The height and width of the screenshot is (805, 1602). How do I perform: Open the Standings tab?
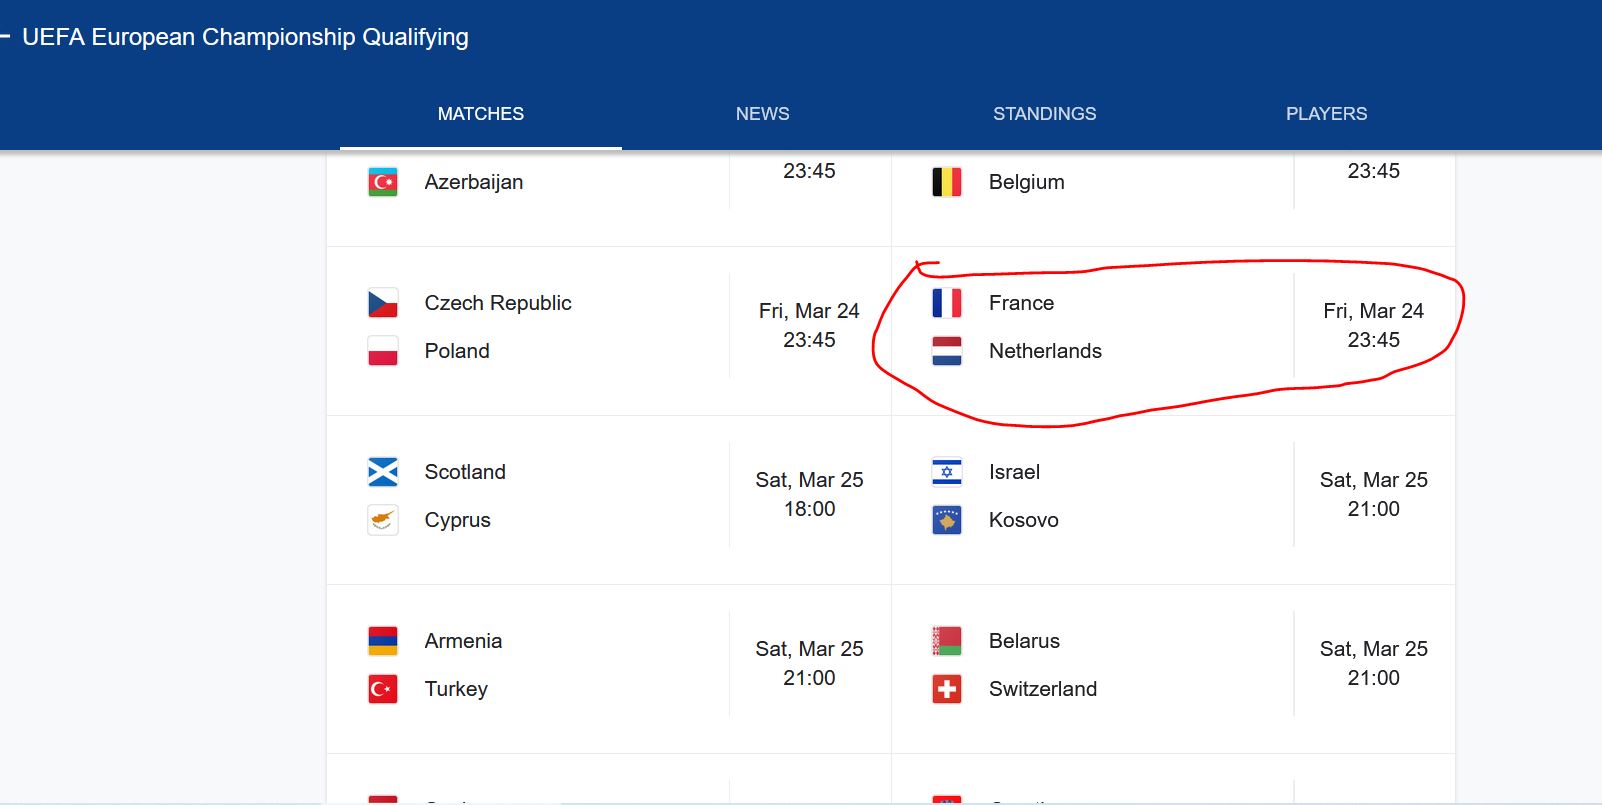pyautogui.click(x=1044, y=114)
